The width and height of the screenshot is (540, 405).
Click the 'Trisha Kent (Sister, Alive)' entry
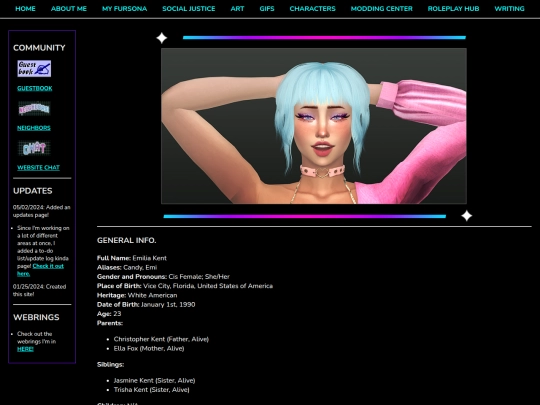(152, 390)
